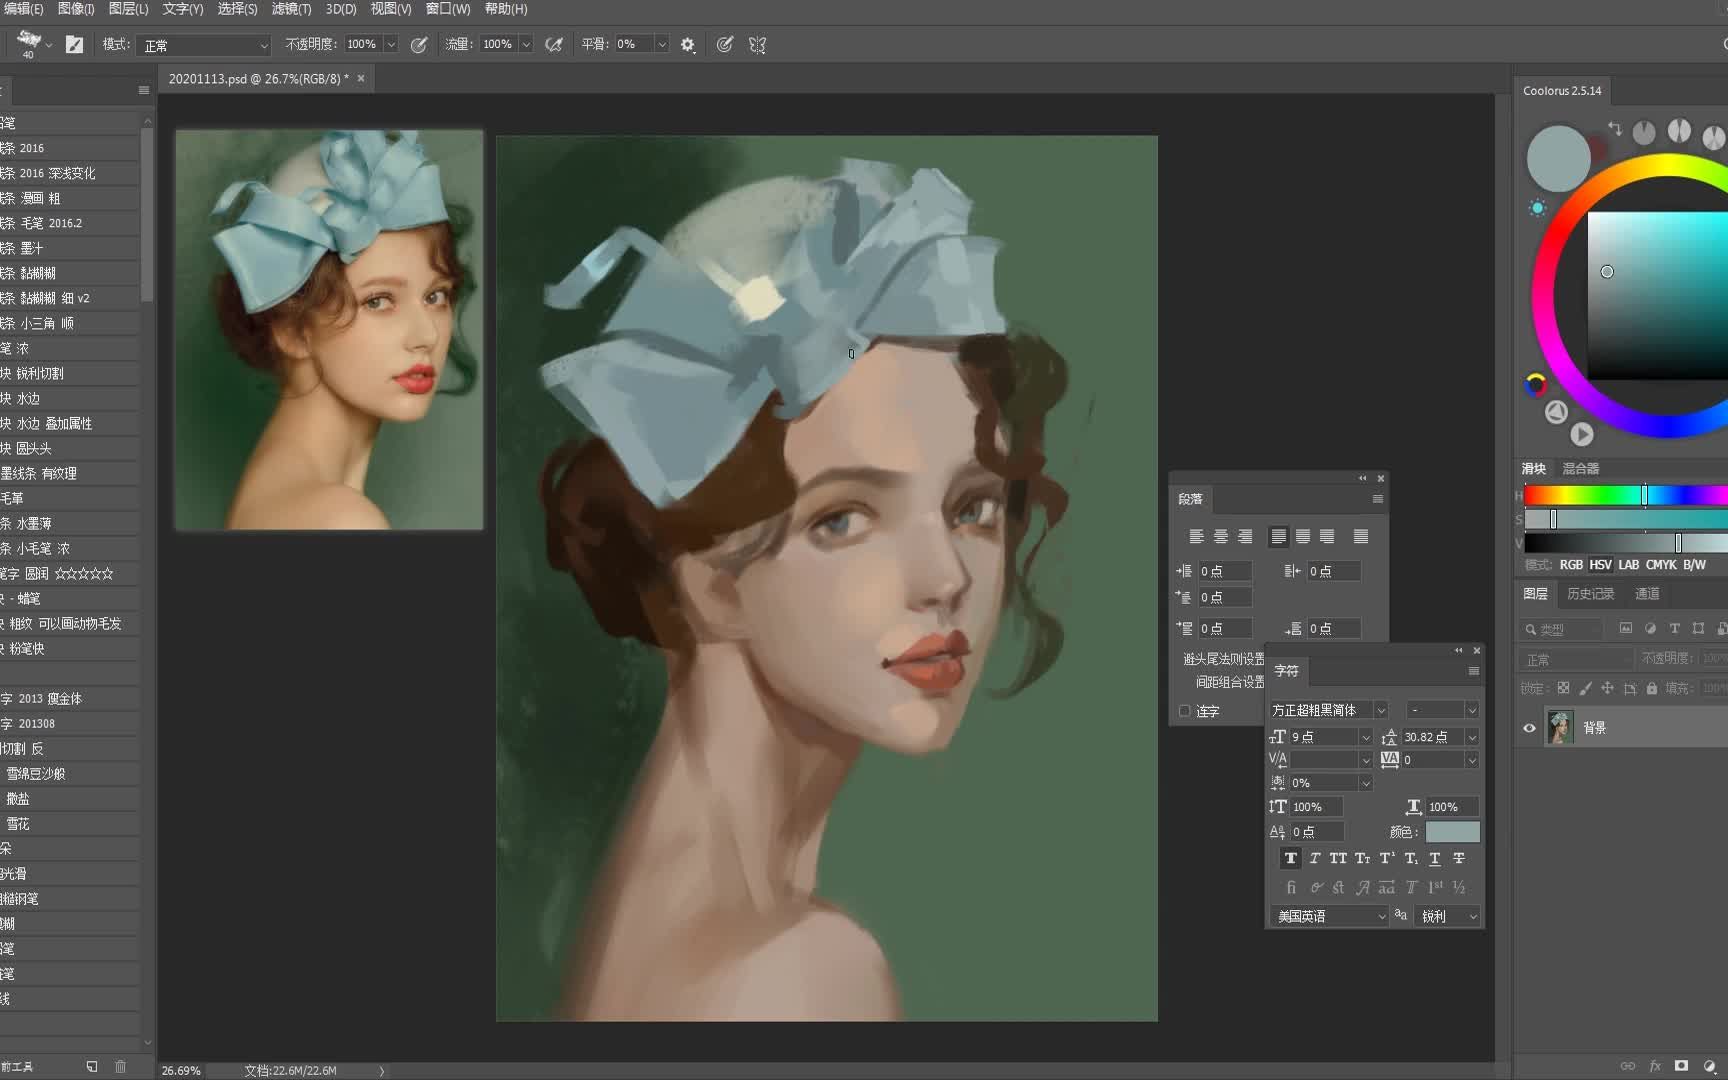Screen dimensions: 1728x1080
Task: Open symmetry paint butterfly options
Action: [x=757, y=44]
